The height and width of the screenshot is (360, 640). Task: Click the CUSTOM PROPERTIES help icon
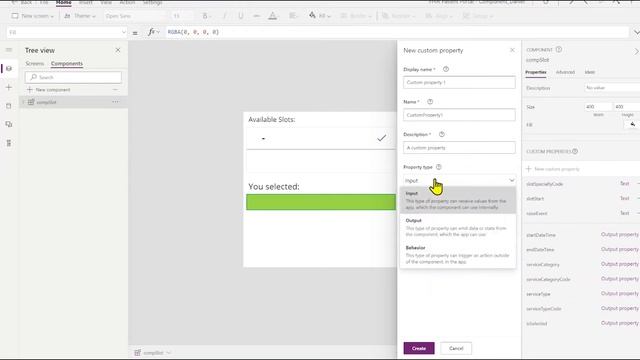575,151
